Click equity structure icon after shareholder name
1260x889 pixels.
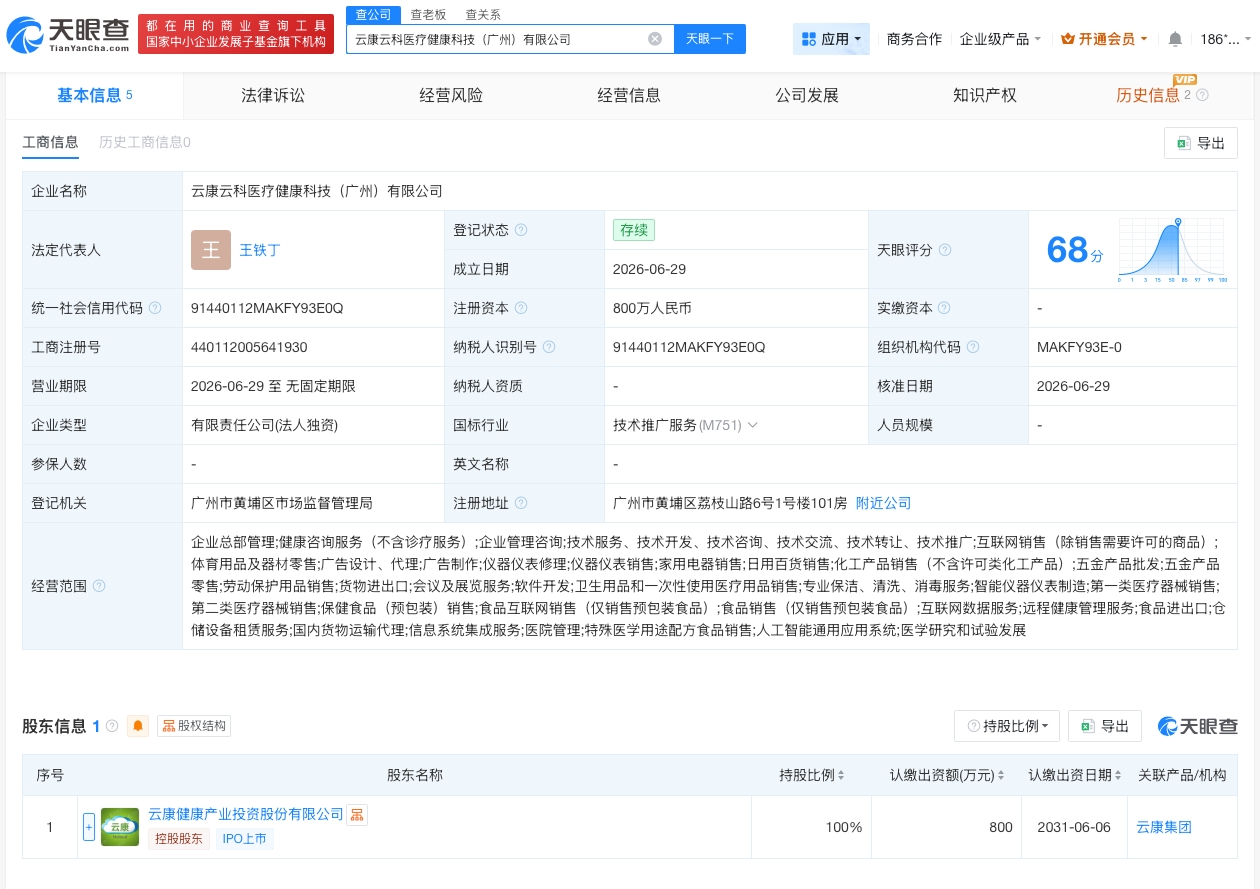pos(357,815)
